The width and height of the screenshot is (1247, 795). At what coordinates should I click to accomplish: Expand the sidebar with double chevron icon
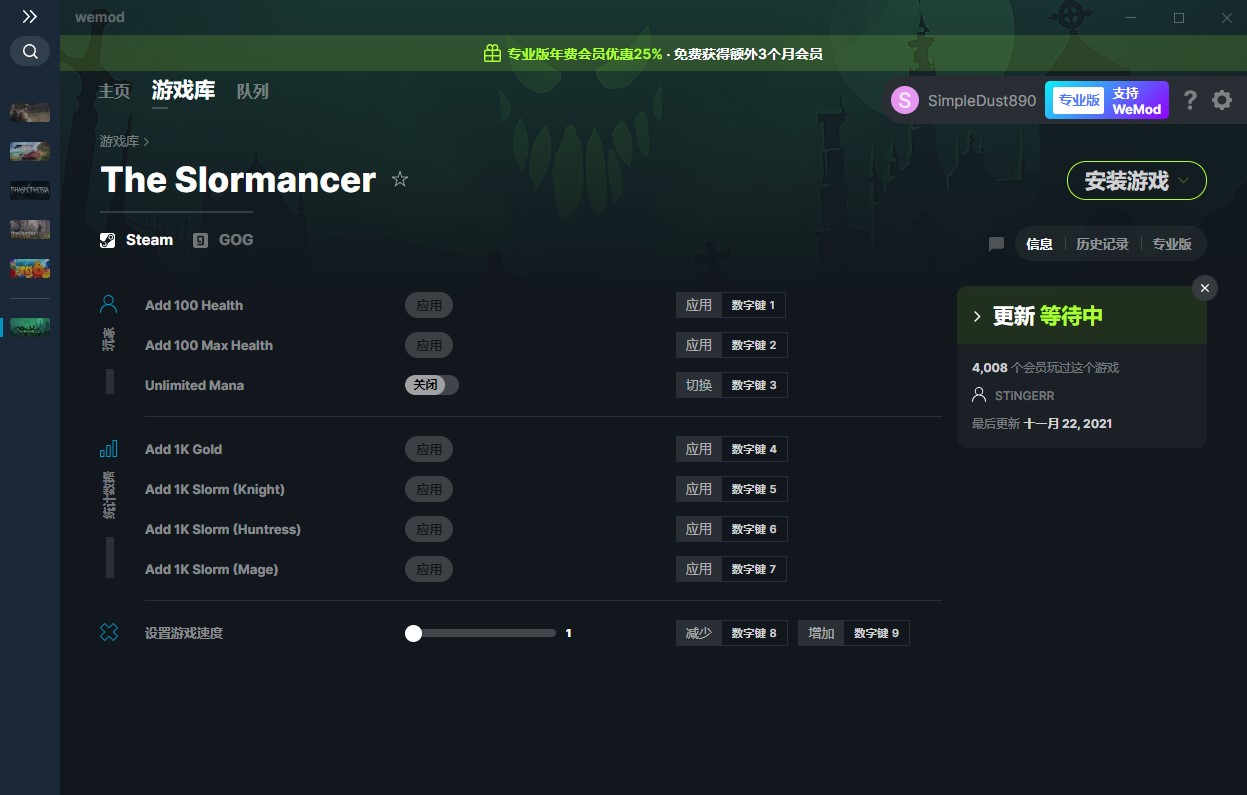[30, 17]
